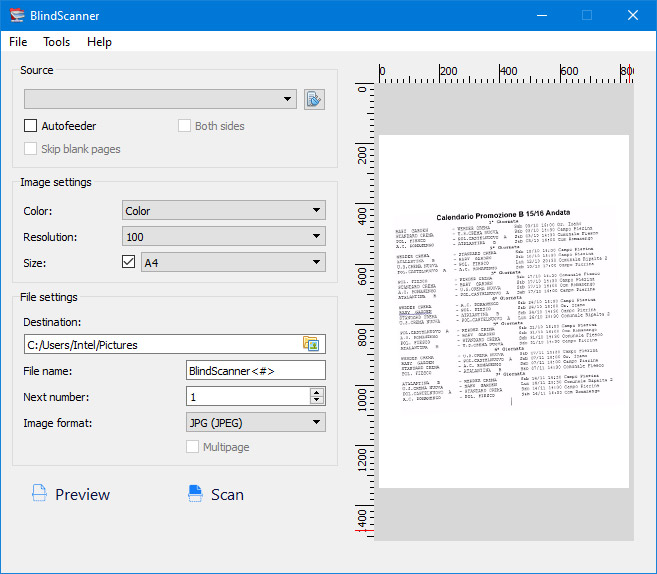Increase the Next number with up arrow
657x574 pixels.
(317, 392)
